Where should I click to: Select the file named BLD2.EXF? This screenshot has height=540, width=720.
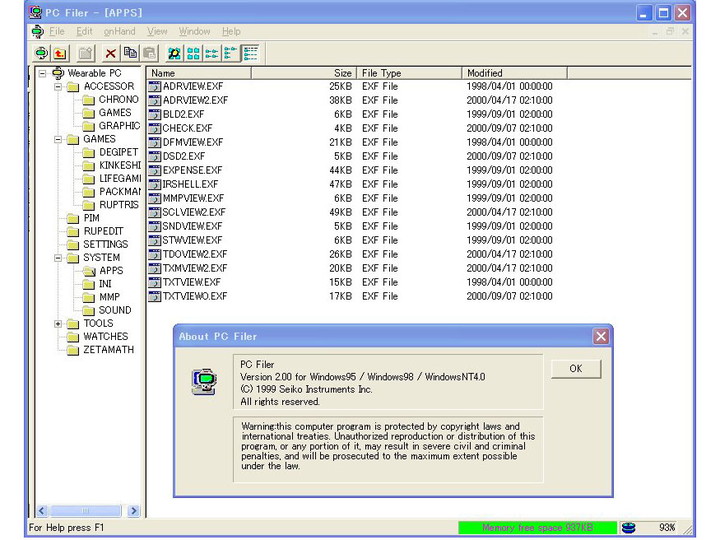183,114
